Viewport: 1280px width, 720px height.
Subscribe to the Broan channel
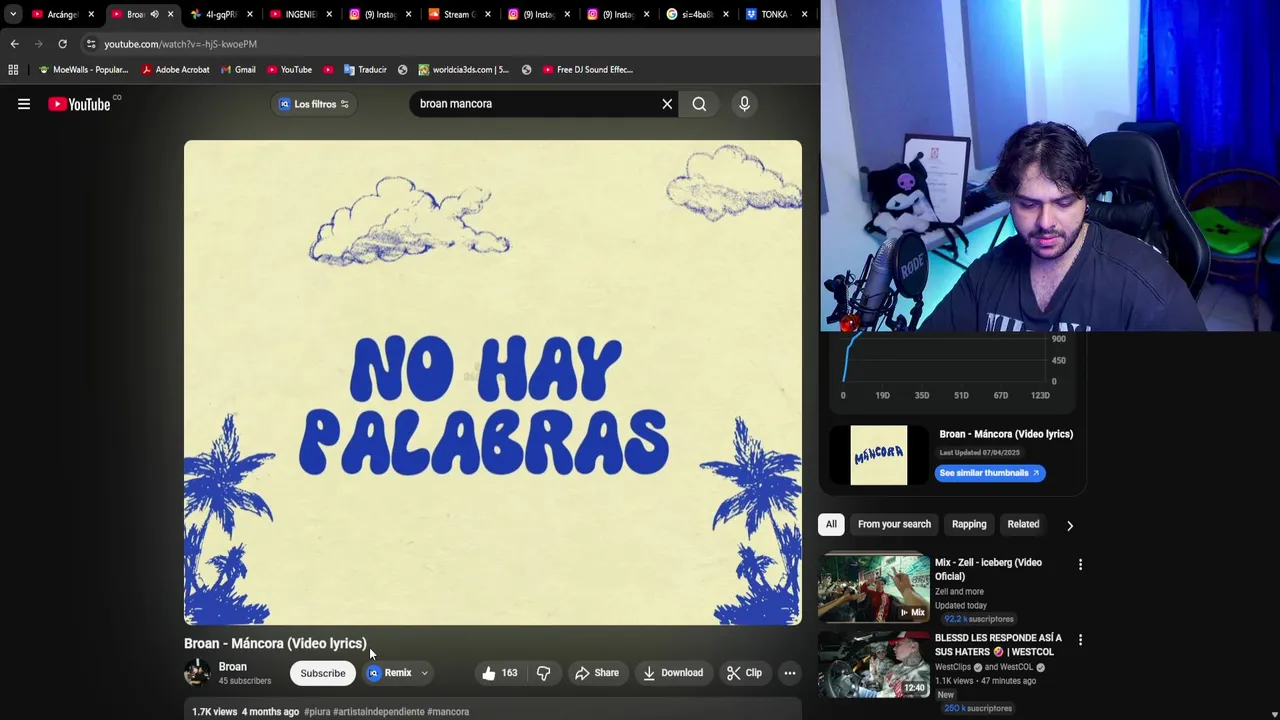coord(323,673)
